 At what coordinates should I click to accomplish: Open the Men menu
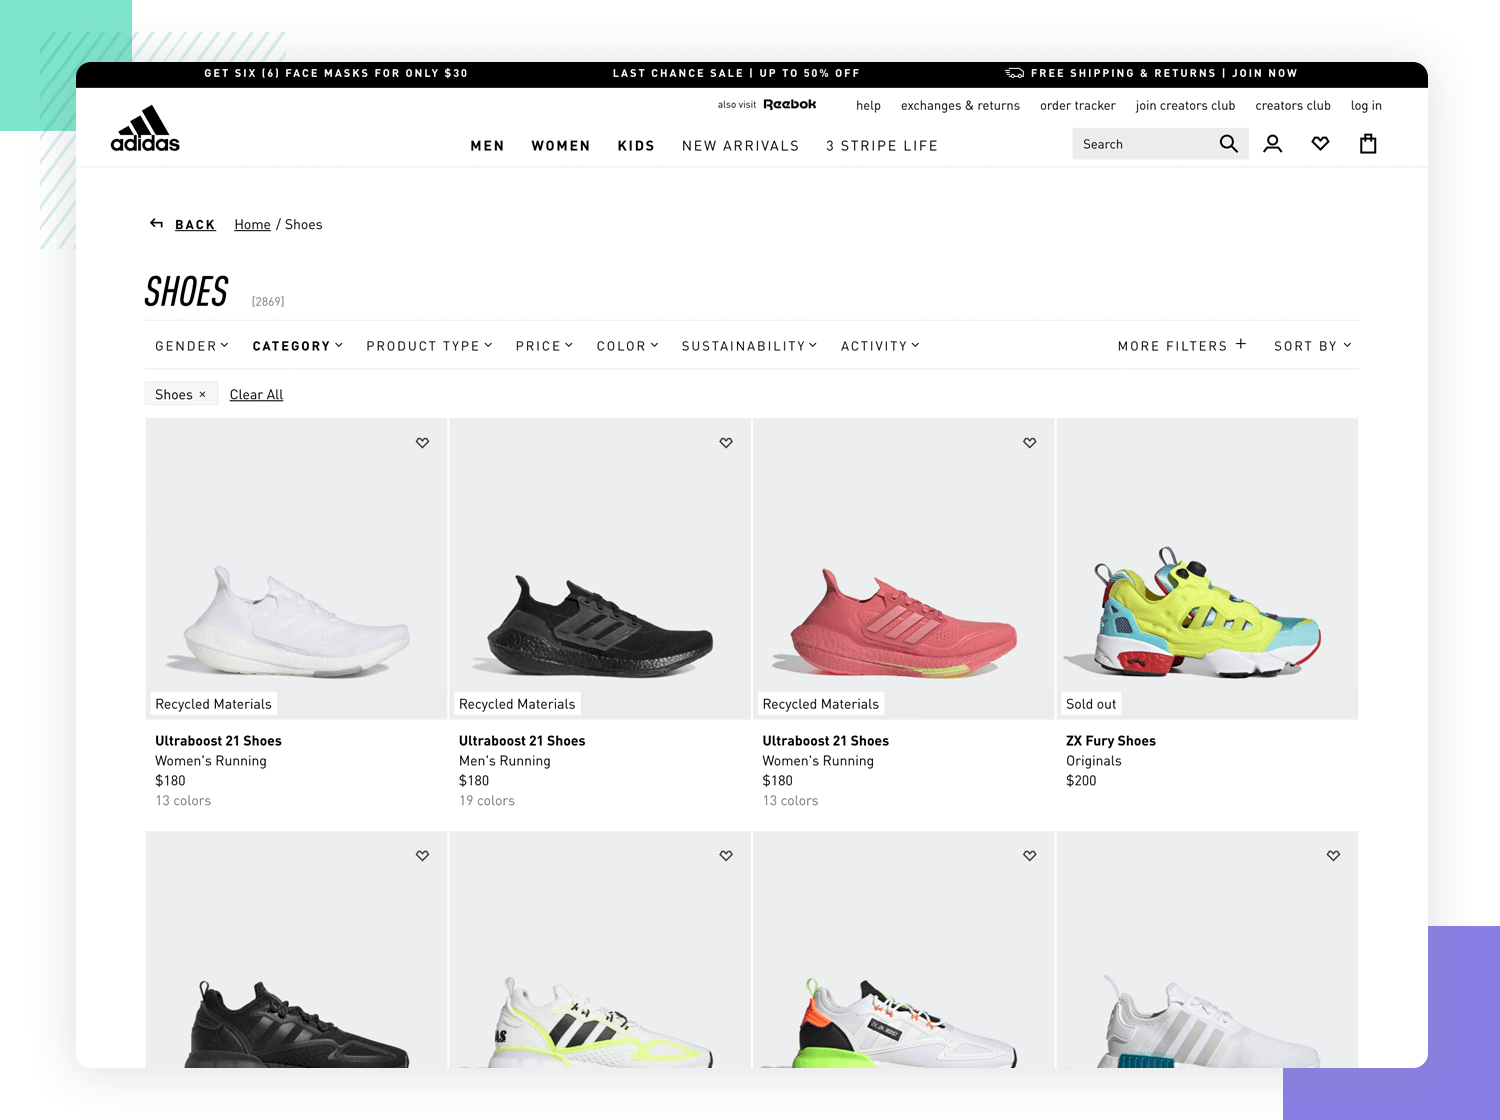point(487,146)
